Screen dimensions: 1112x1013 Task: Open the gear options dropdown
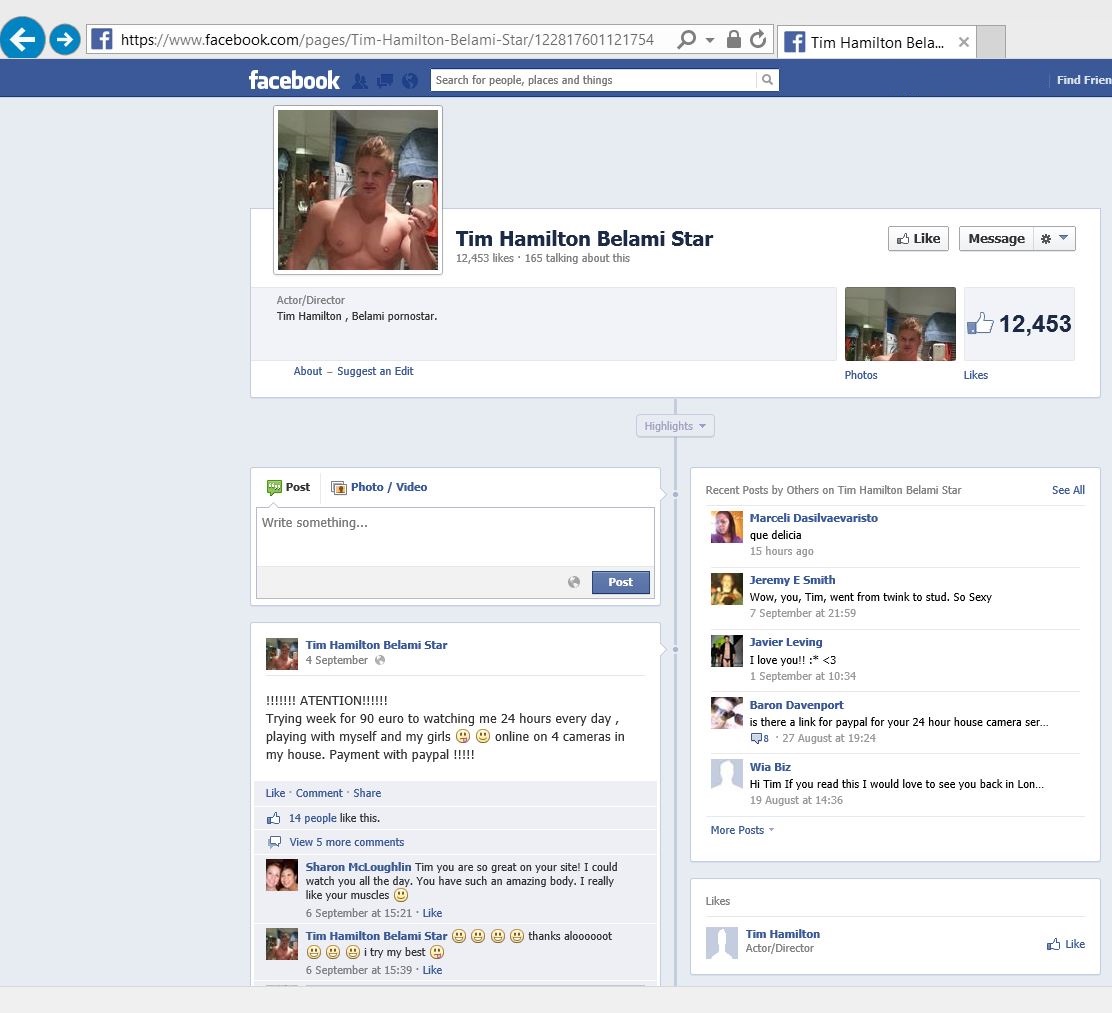[x=1055, y=238]
